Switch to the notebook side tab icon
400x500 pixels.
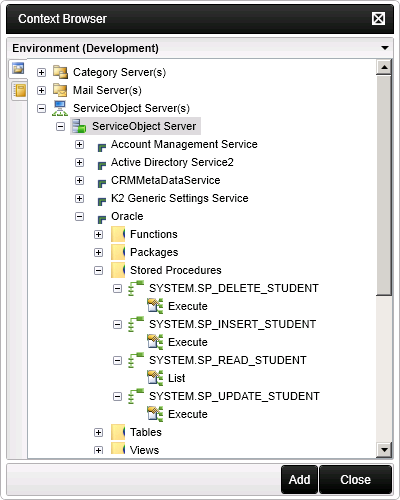[x=20, y=90]
